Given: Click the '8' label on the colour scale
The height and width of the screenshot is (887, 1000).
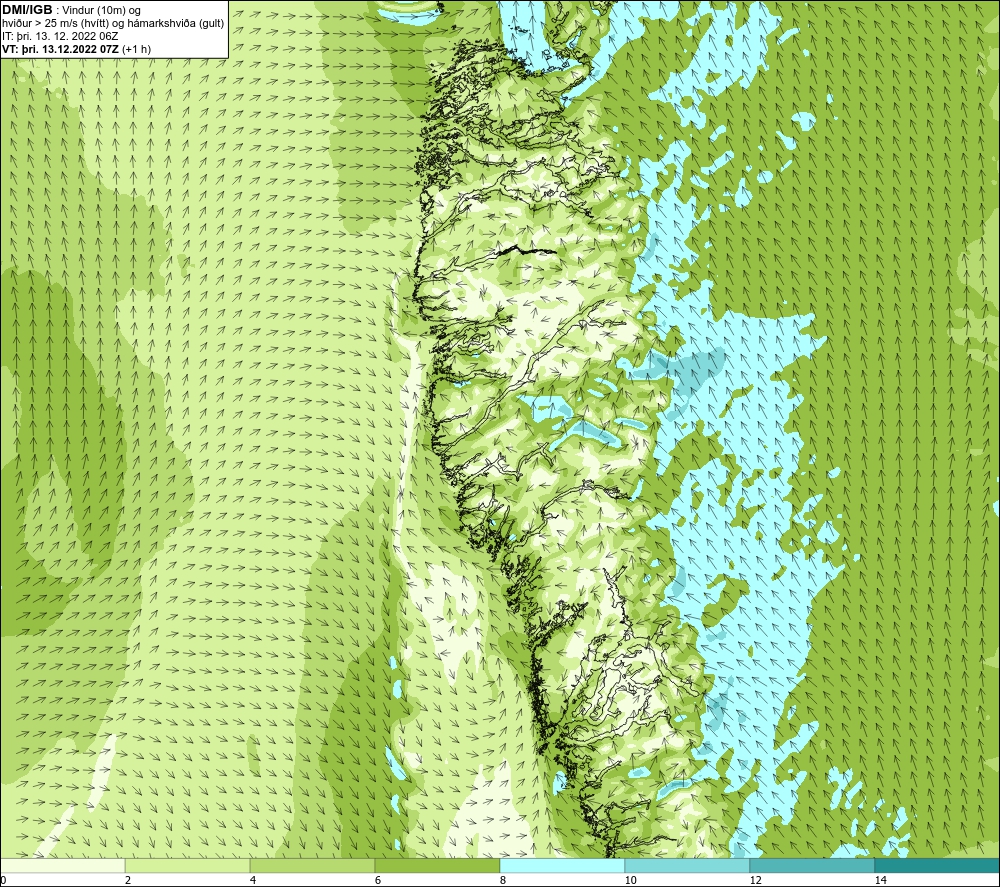Looking at the screenshot, I should pos(503,880).
